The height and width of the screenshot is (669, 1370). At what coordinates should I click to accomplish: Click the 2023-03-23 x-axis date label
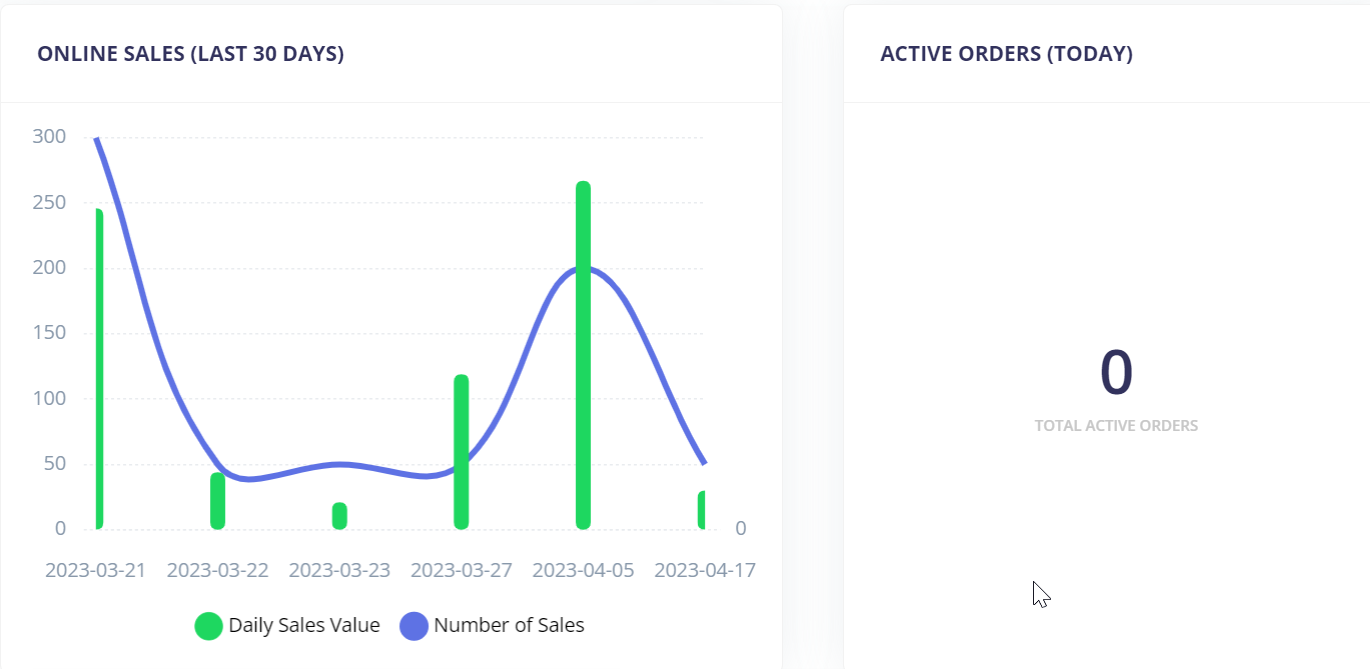click(340, 570)
